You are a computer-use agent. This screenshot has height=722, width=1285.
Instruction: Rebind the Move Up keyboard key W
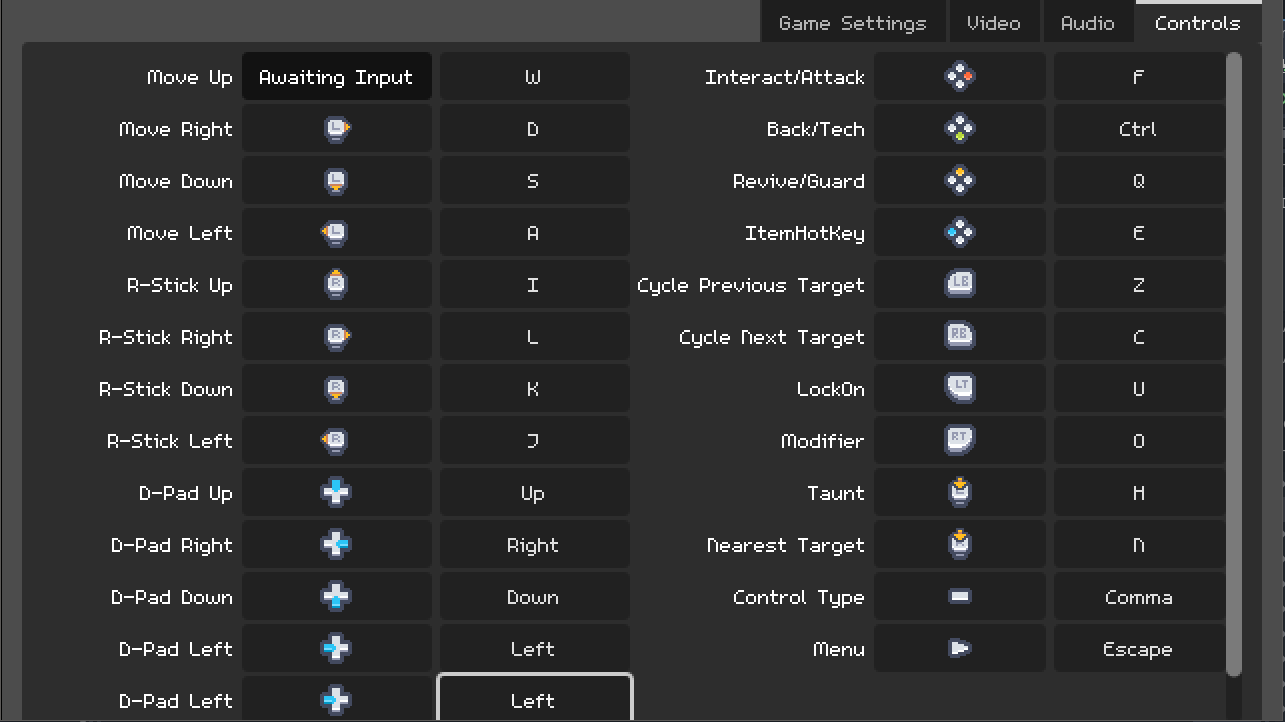point(534,77)
